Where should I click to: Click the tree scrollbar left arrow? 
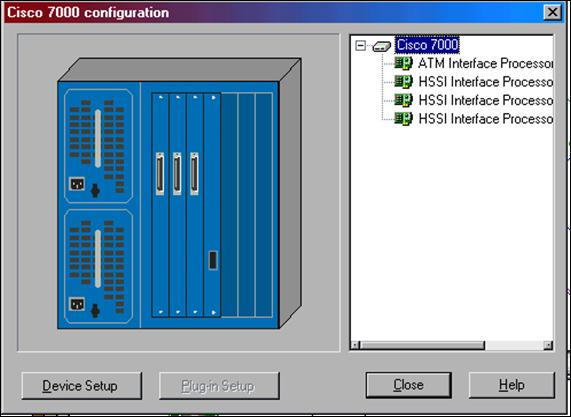[x=355, y=345]
